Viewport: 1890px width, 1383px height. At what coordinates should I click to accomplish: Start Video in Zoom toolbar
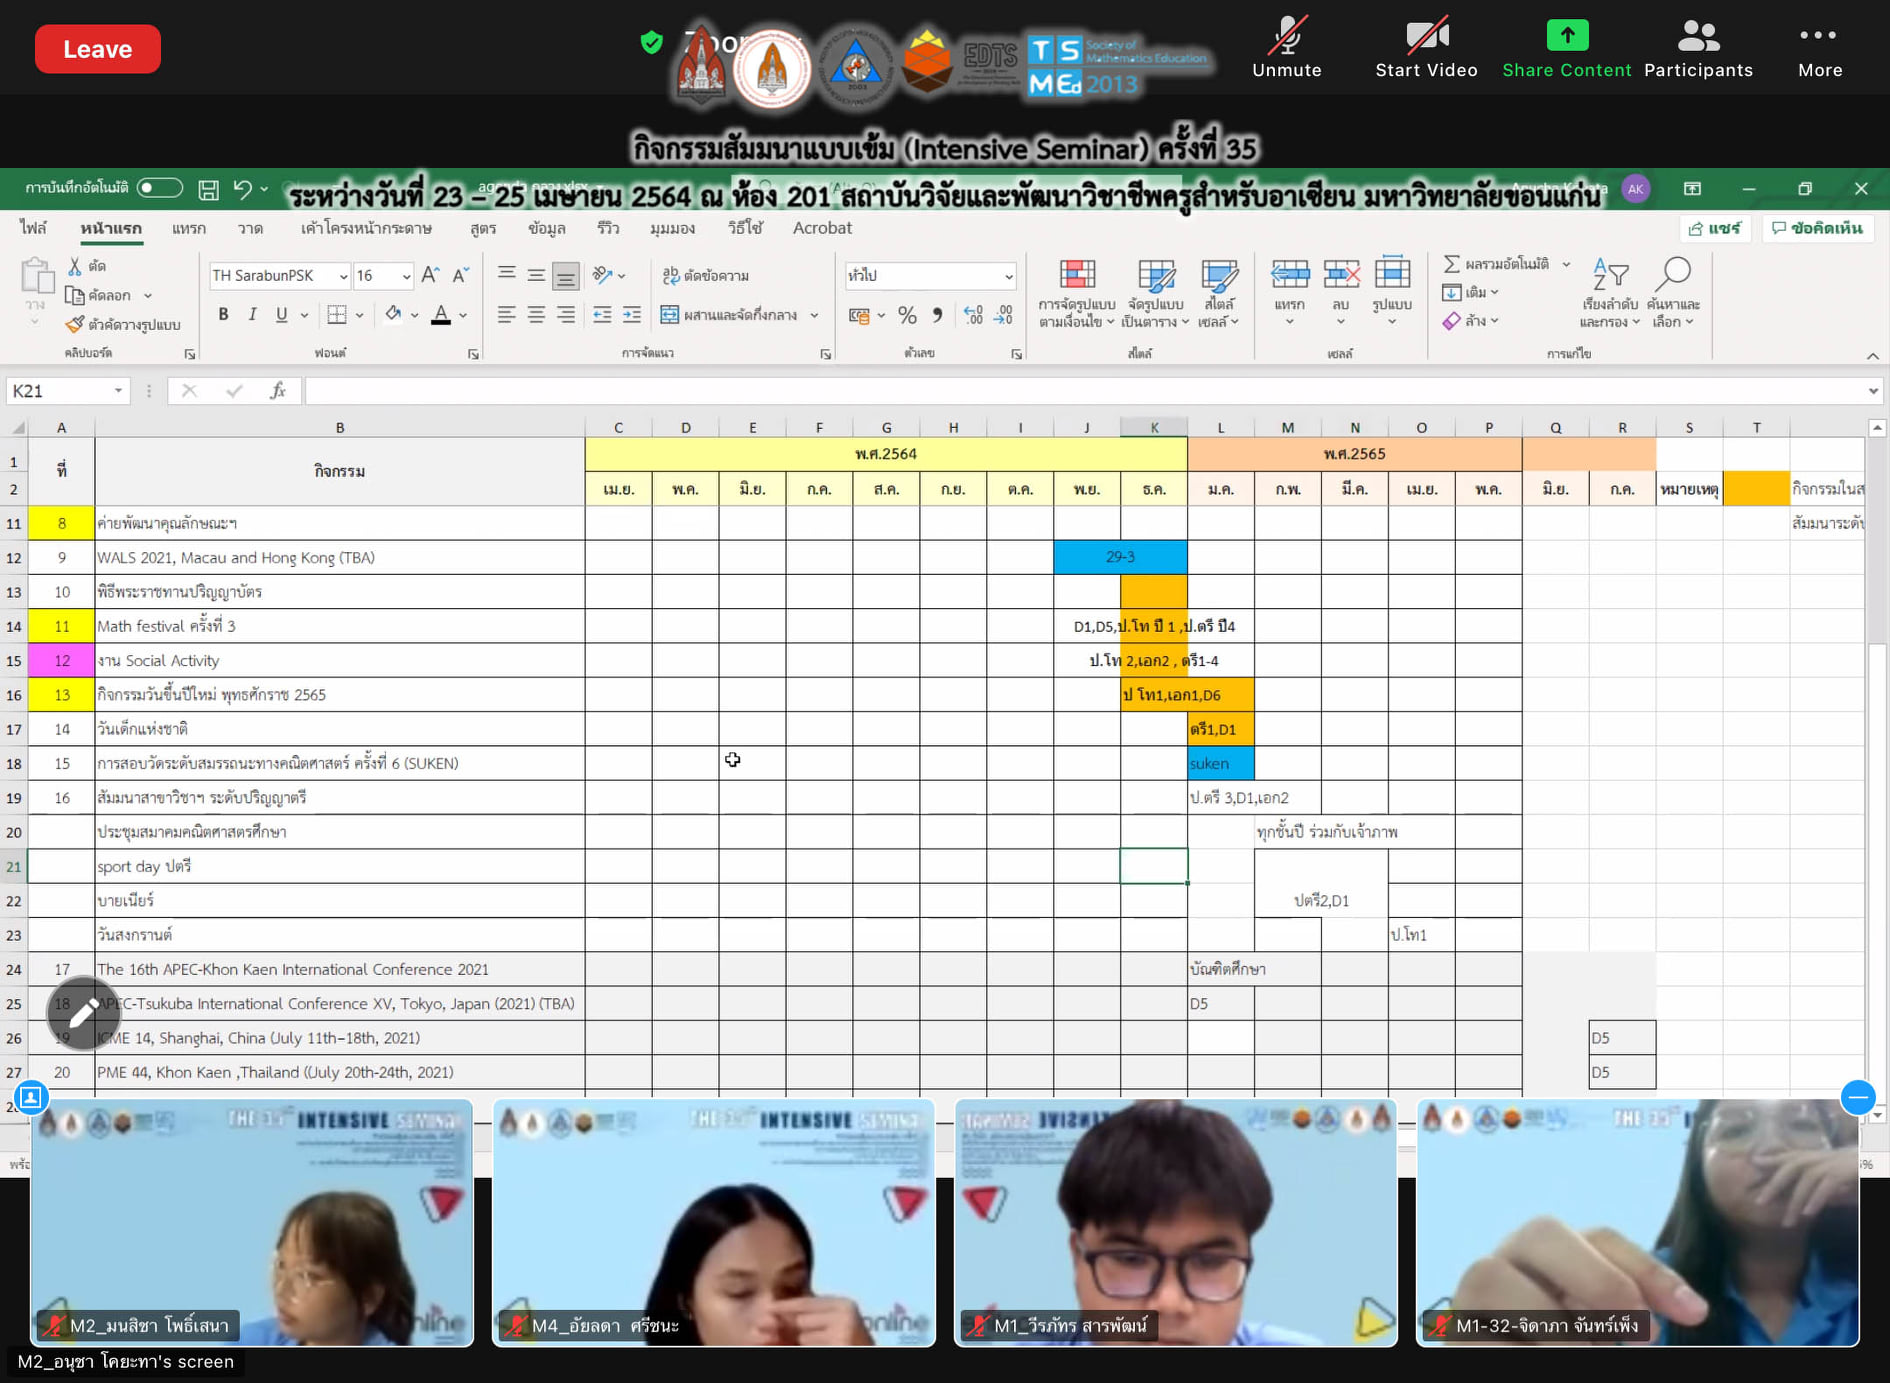click(1426, 48)
